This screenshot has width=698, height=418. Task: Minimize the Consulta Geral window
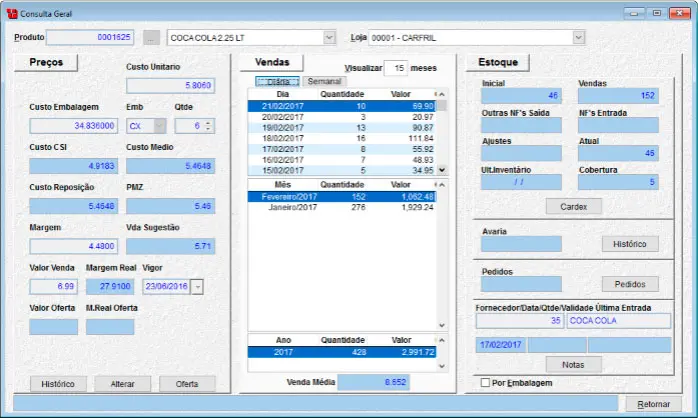tap(634, 13)
